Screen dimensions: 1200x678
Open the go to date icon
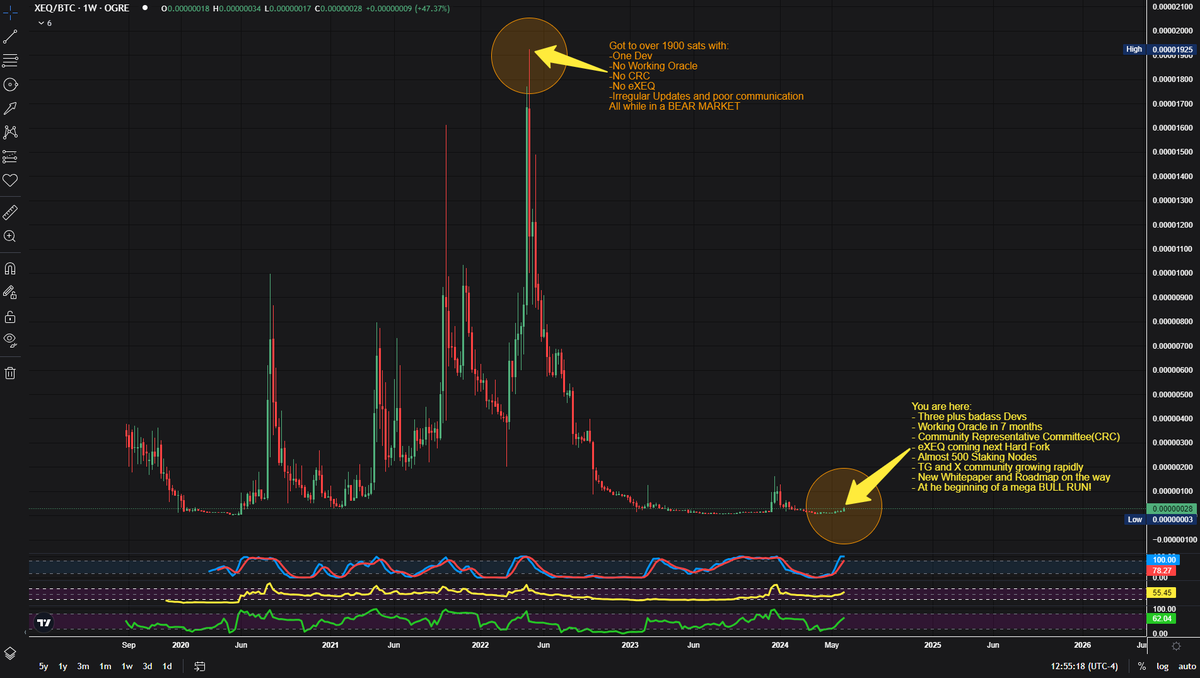(200, 666)
